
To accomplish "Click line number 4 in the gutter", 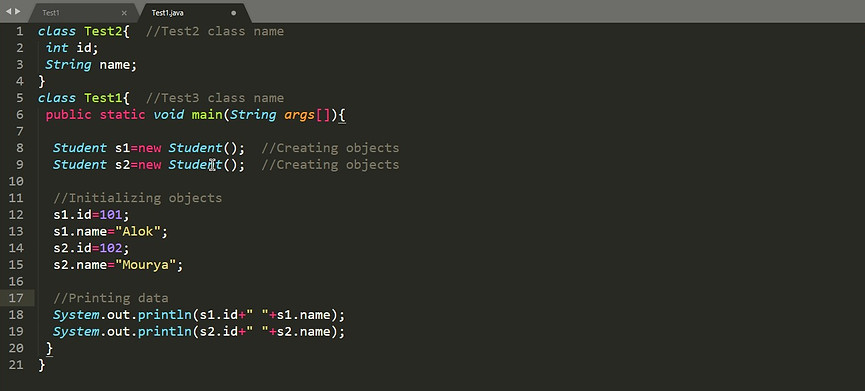I will coord(20,82).
